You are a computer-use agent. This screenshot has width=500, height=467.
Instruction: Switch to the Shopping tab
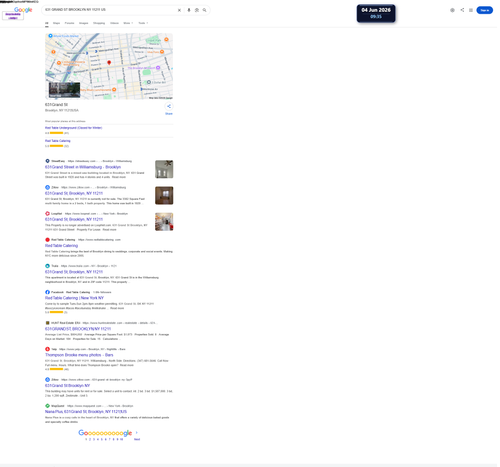[x=99, y=23]
